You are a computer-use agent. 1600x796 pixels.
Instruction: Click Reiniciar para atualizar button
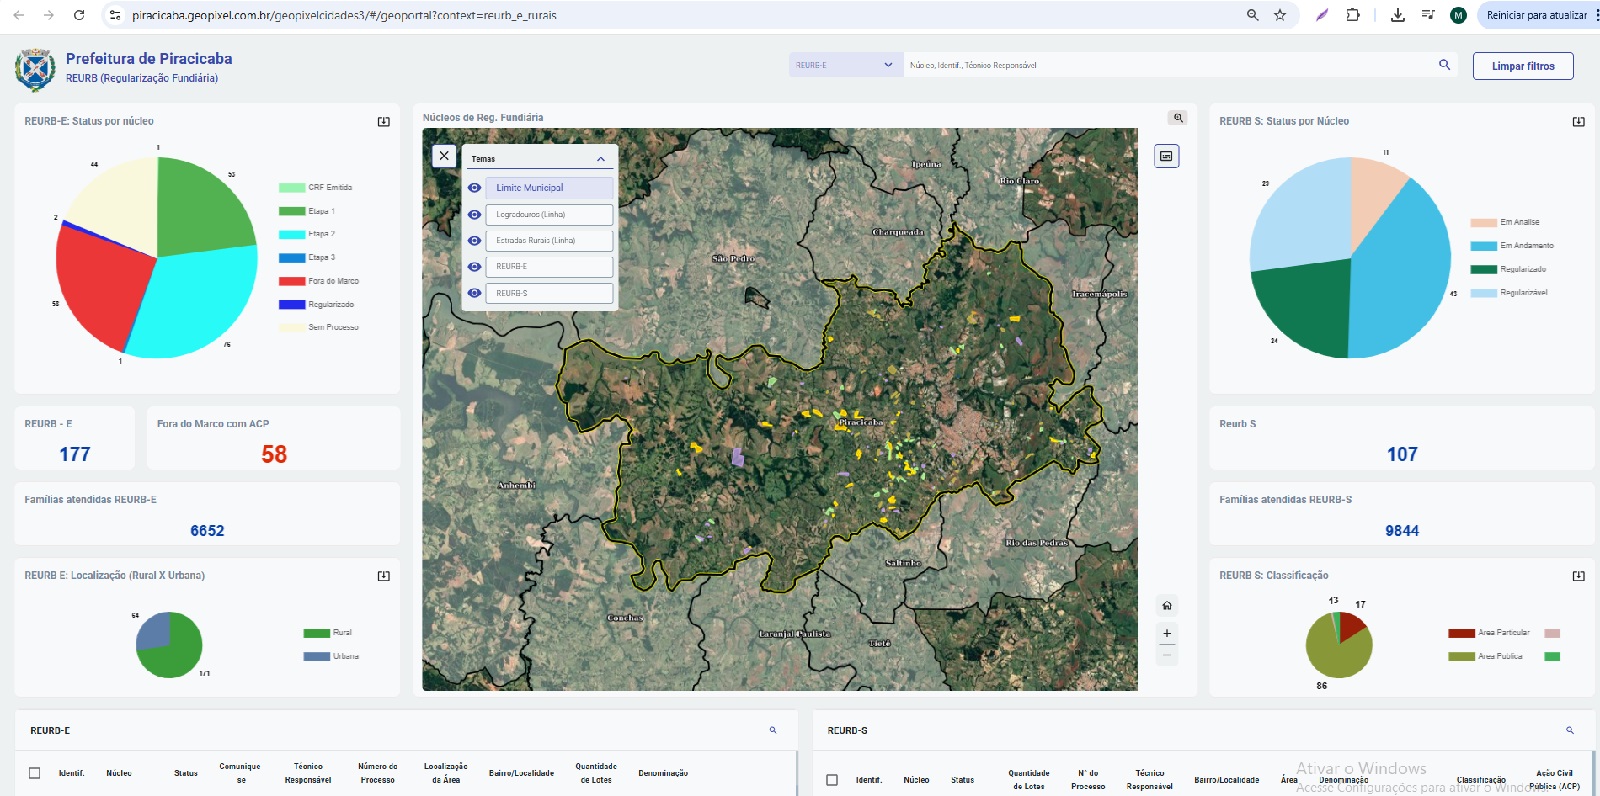coord(1536,15)
